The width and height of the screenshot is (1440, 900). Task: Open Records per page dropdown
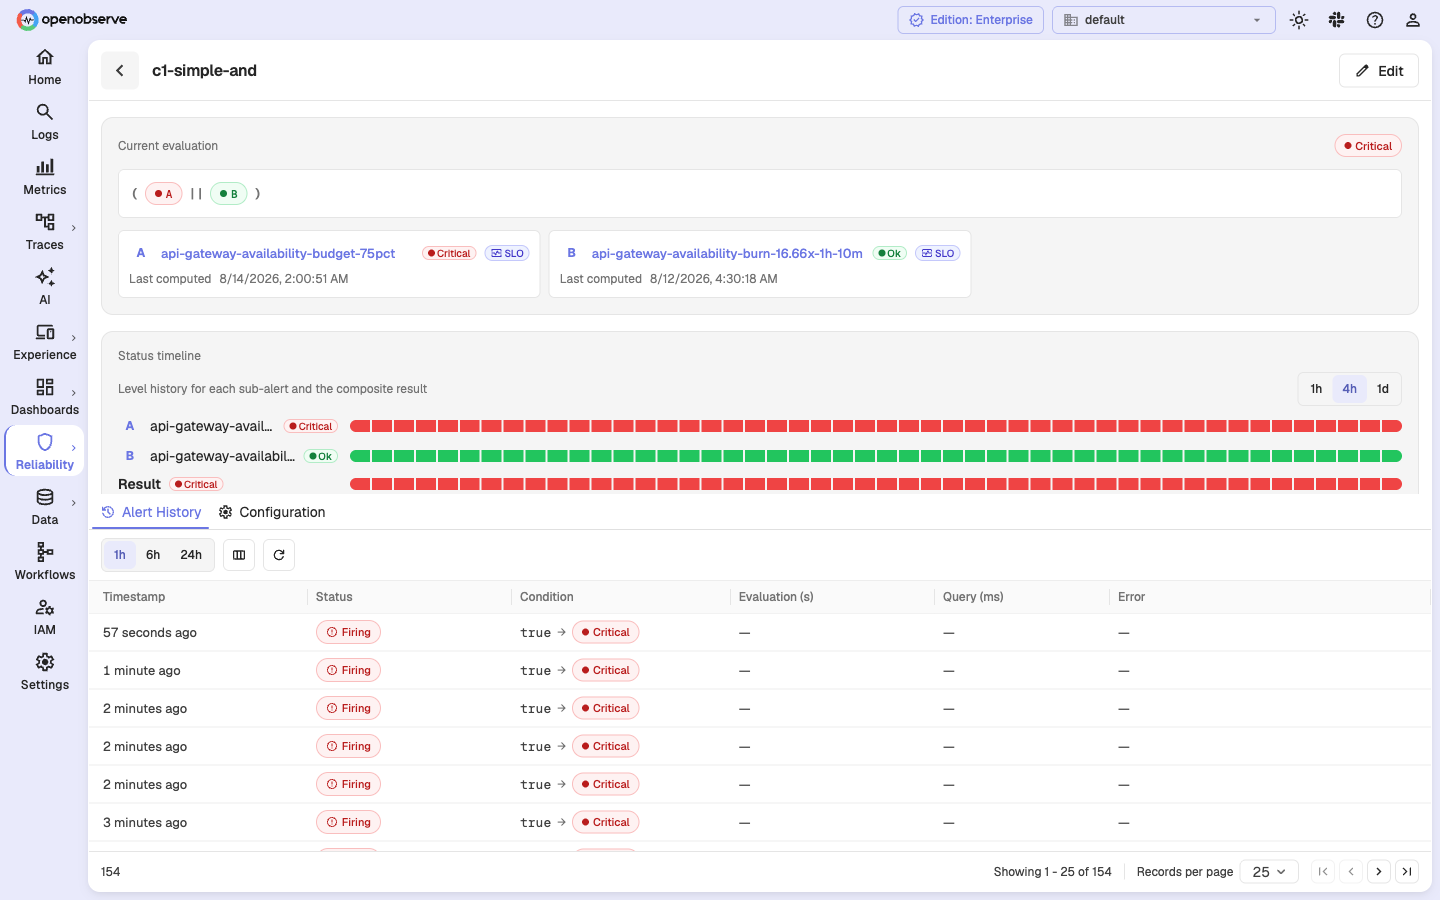pos(1269,872)
